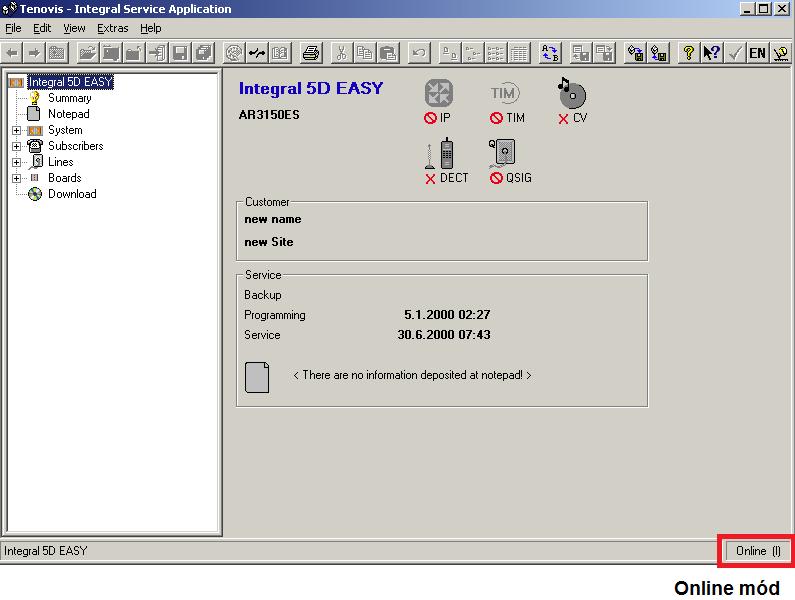Click the Paste clipboard toolbar icon
This screenshot has width=795, height=600.
click(388, 53)
